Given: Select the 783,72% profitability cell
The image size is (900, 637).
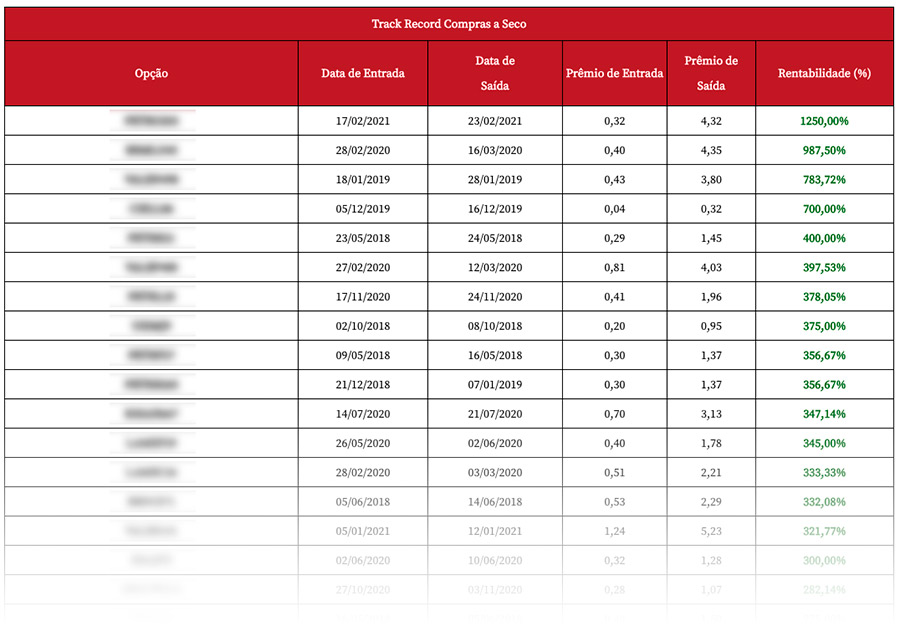Looking at the screenshot, I should coord(824,180).
